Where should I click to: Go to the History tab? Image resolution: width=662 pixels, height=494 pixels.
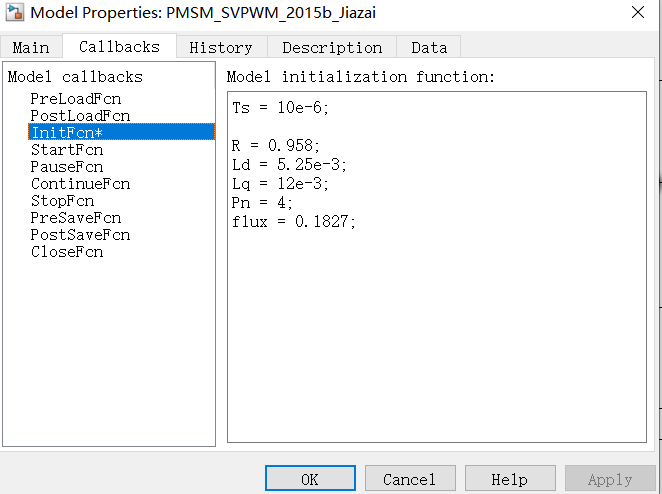click(220, 47)
